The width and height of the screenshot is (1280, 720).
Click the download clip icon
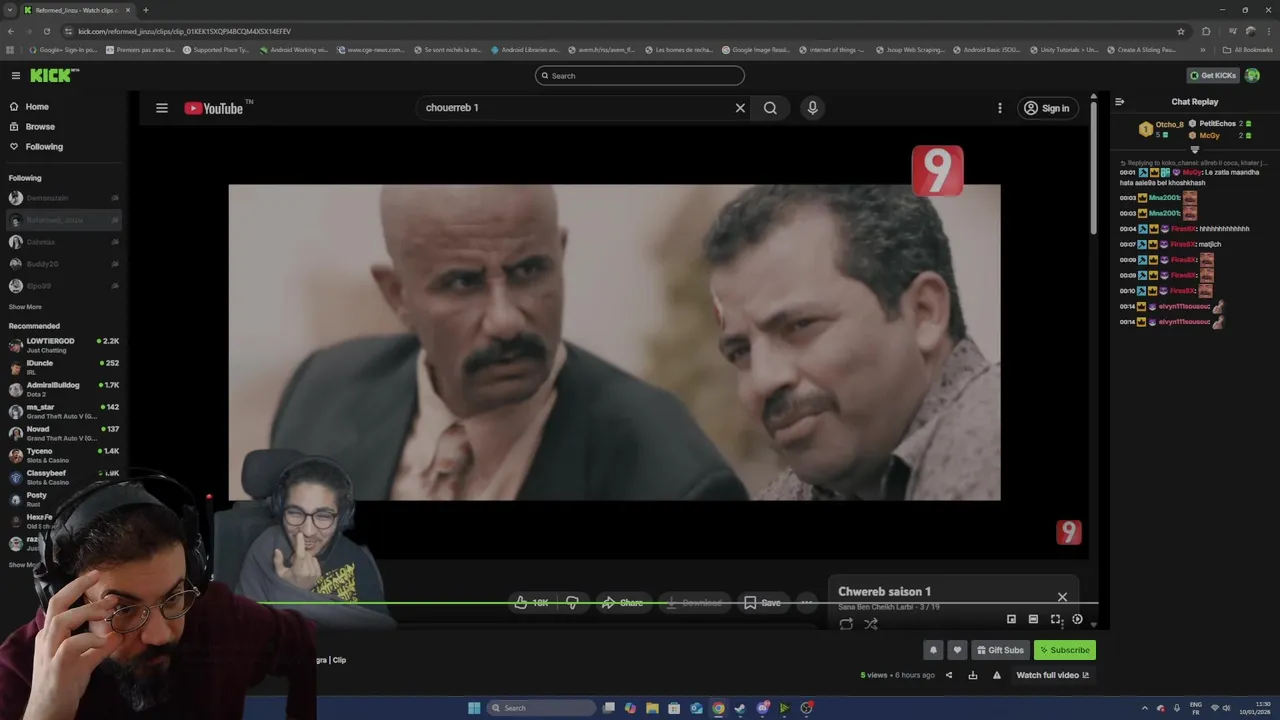(973, 675)
